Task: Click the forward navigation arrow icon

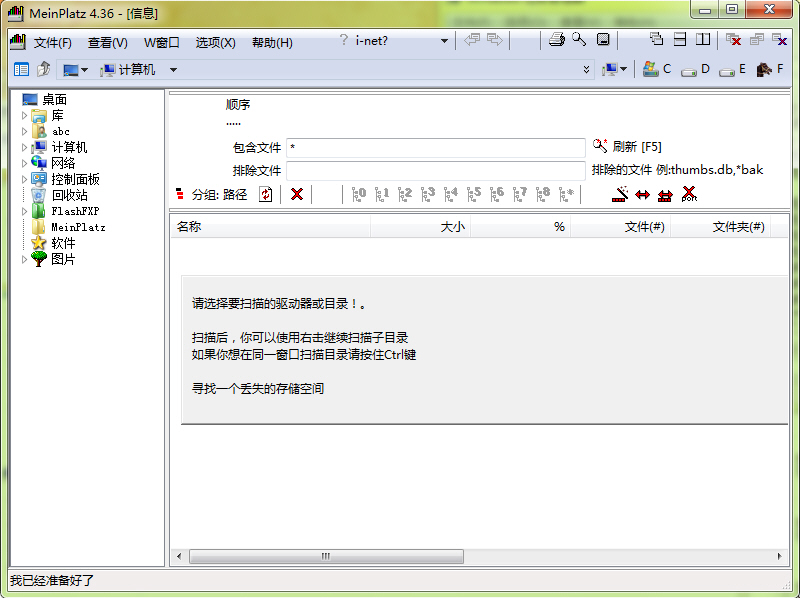Action: pos(495,39)
